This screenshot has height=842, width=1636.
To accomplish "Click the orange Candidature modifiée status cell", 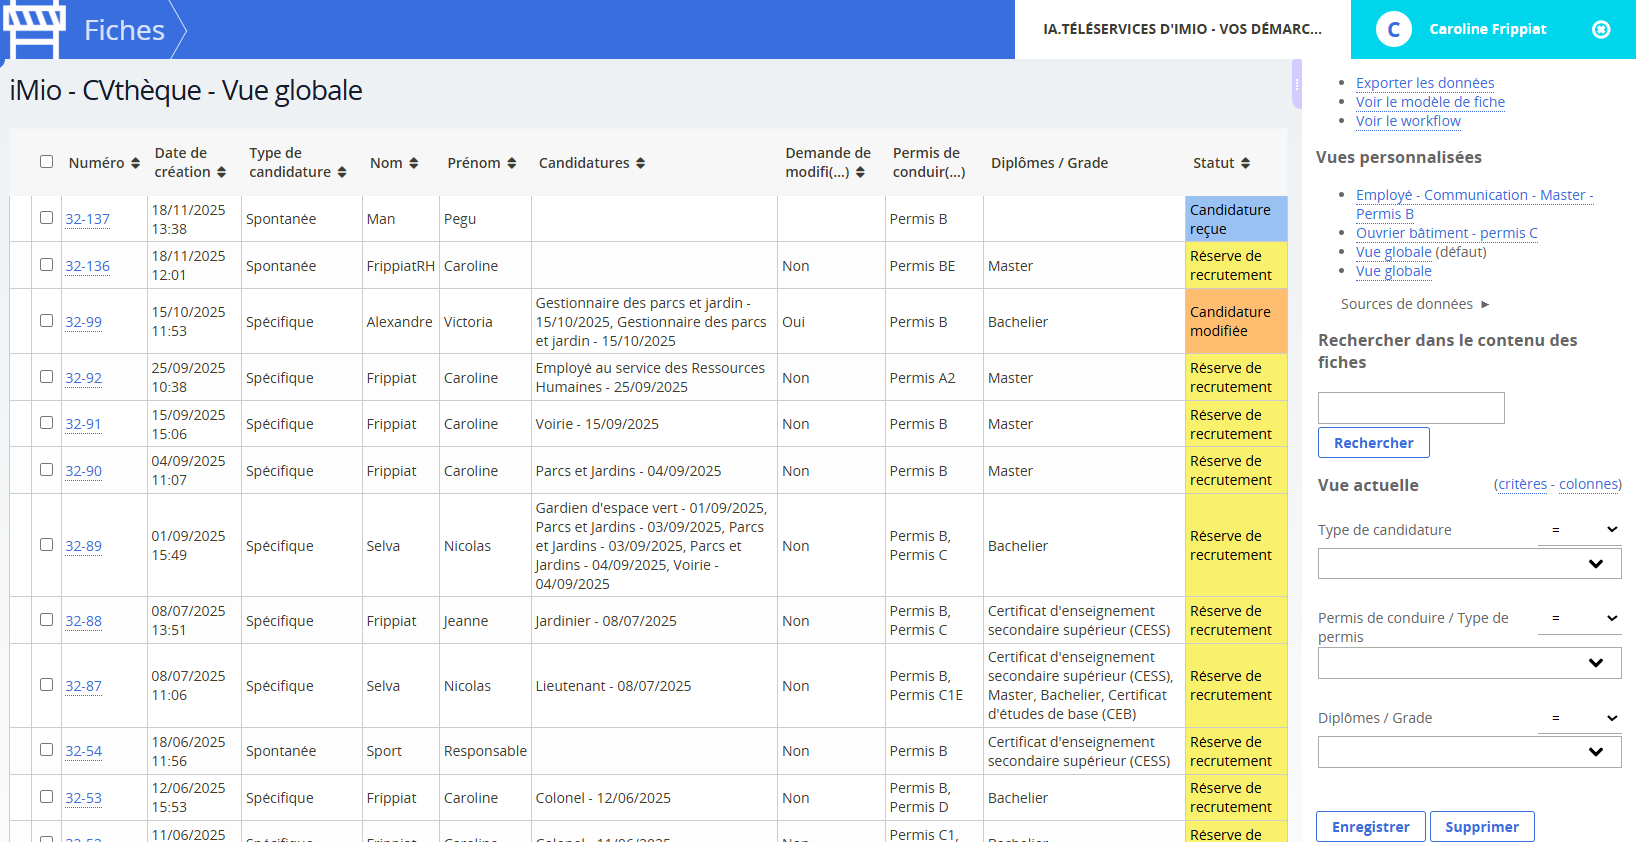I will (x=1235, y=321).
